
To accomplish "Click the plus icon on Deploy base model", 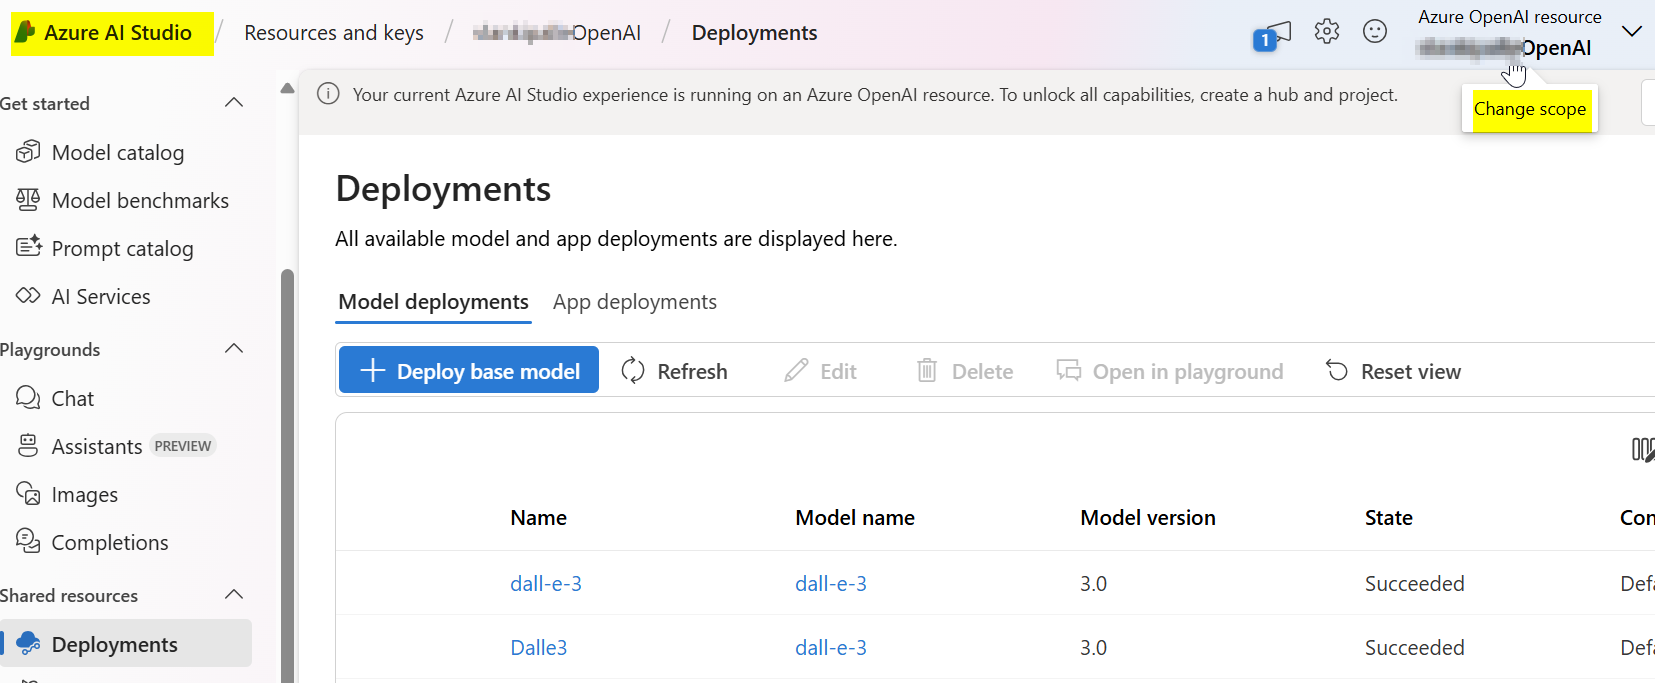I will point(372,371).
